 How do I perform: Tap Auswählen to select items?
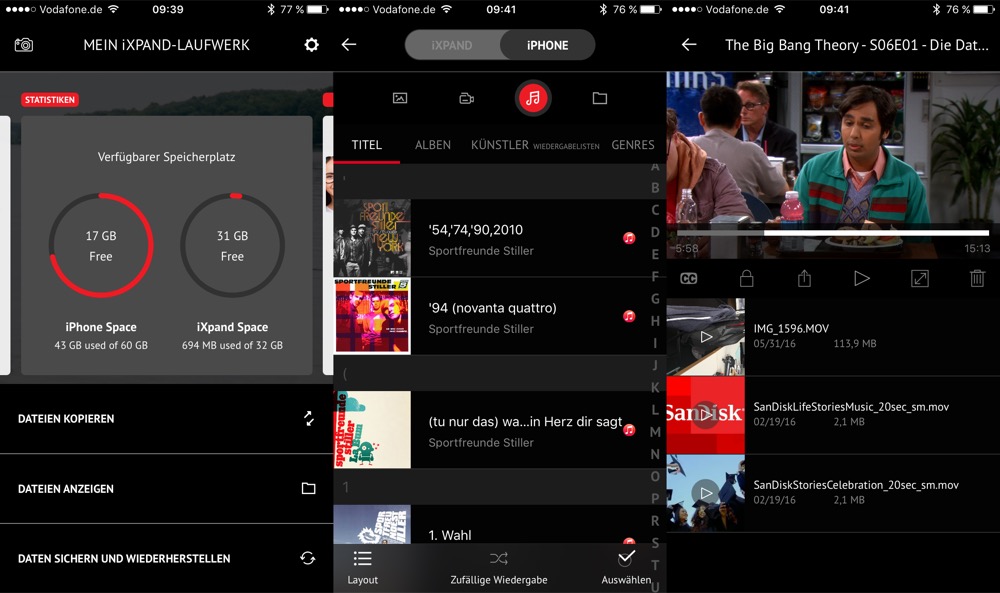(x=626, y=567)
